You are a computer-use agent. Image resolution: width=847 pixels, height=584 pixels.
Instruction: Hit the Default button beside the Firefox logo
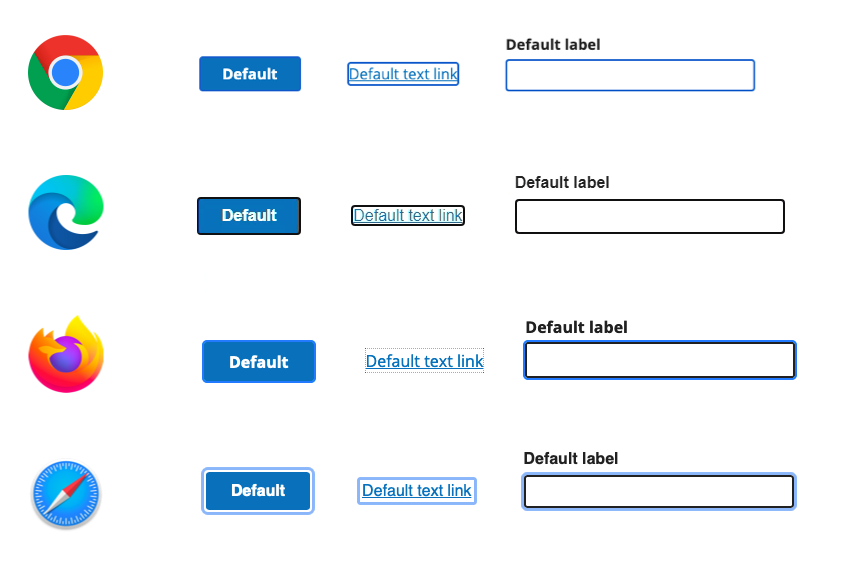point(259,362)
